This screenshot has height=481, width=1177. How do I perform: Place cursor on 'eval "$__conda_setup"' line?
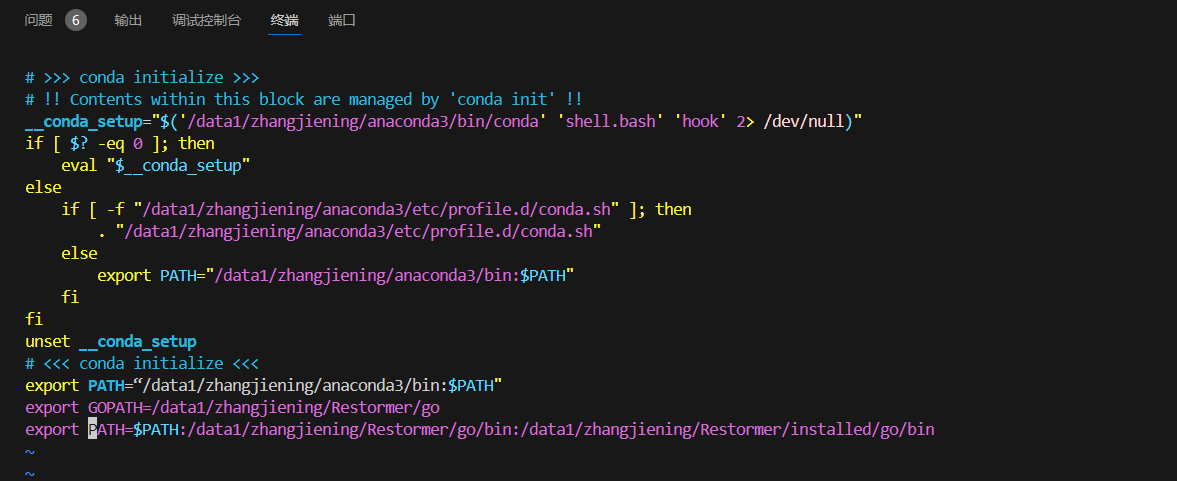coord(155,165)
